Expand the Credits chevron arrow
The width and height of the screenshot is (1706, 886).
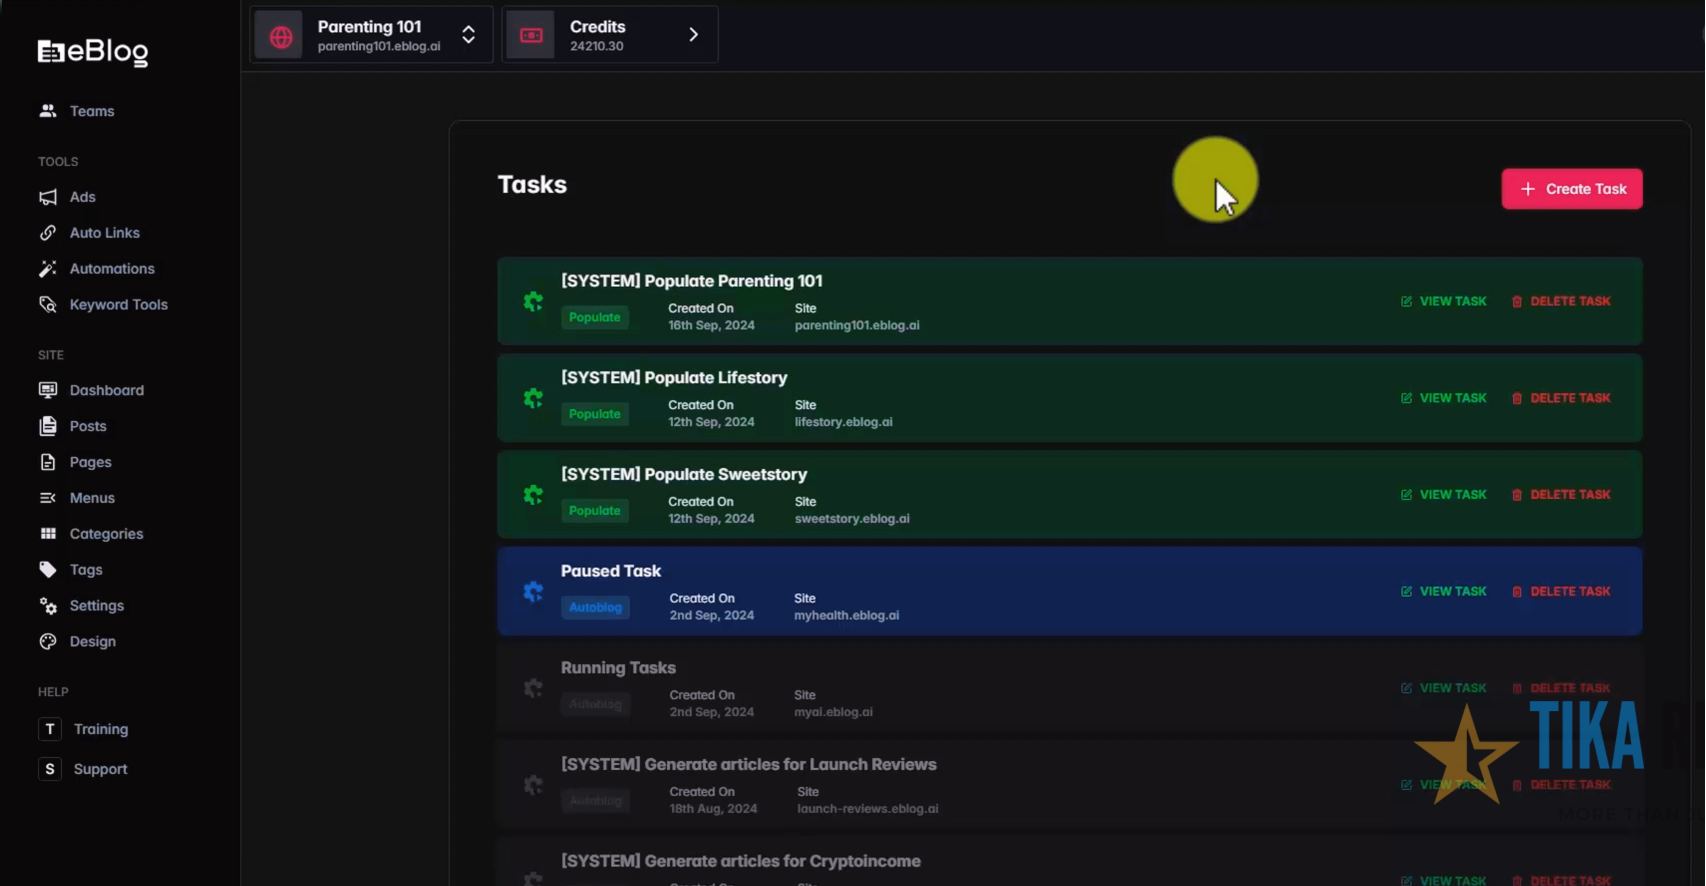(694, 35)
